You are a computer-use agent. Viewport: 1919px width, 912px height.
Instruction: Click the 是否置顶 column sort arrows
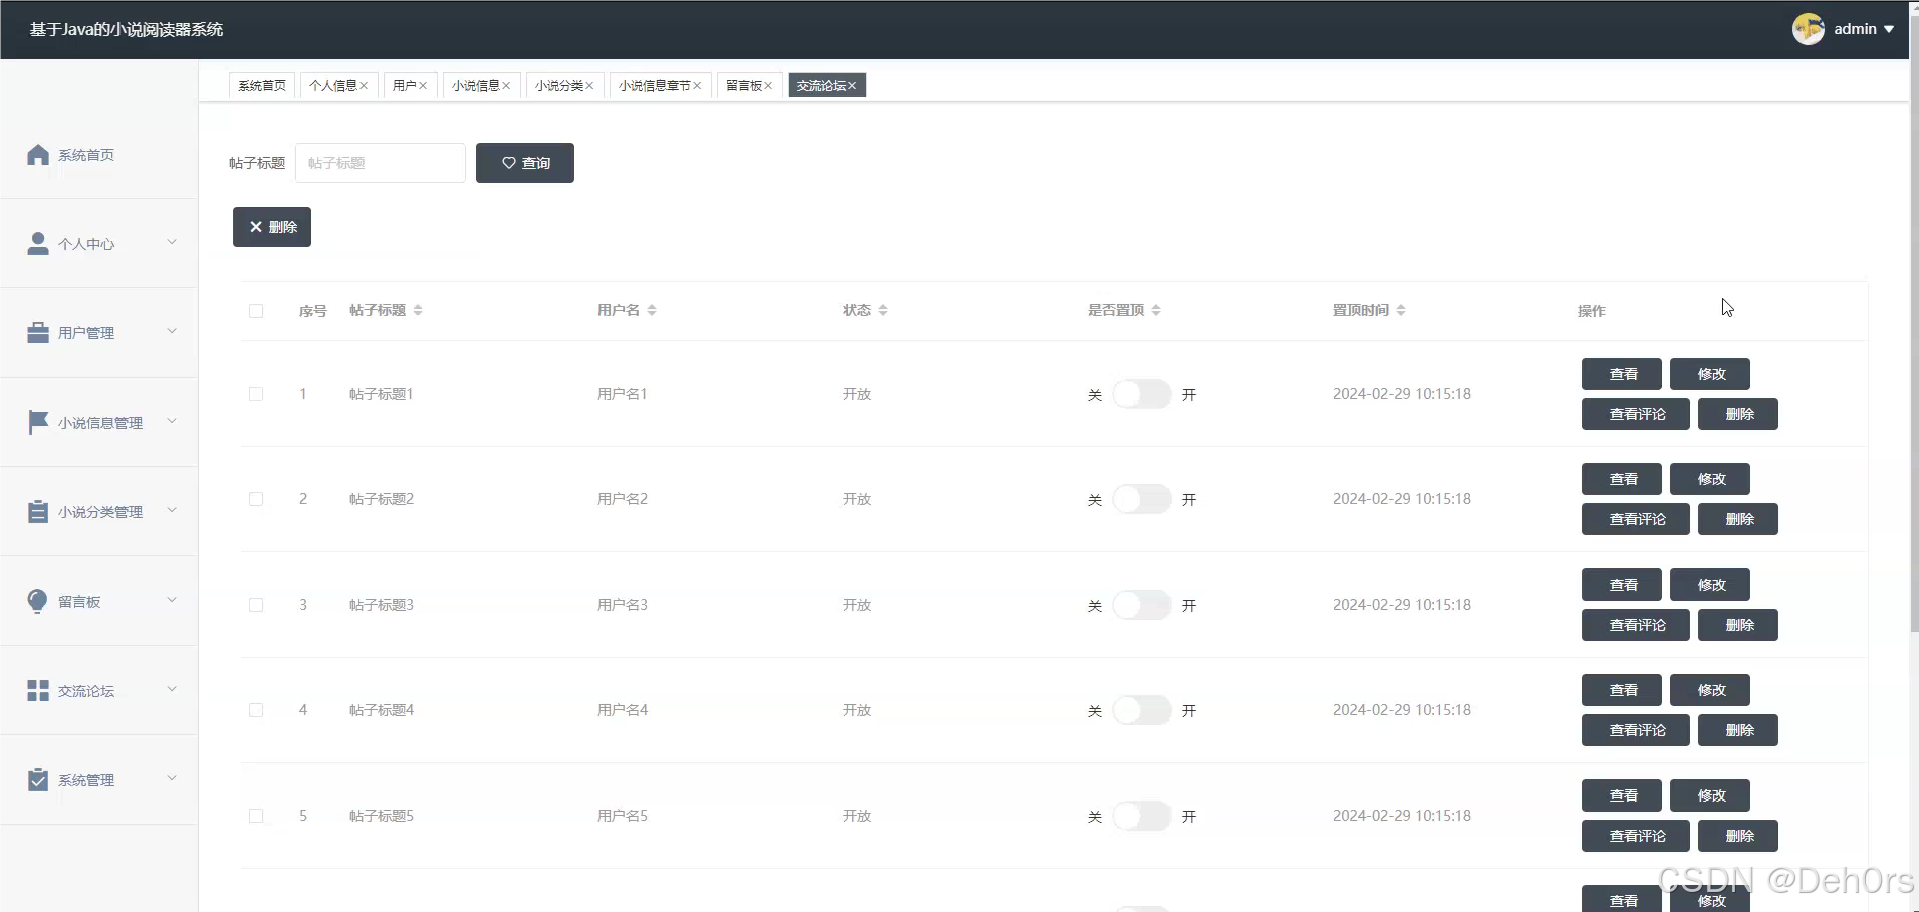click(1157, 310)
